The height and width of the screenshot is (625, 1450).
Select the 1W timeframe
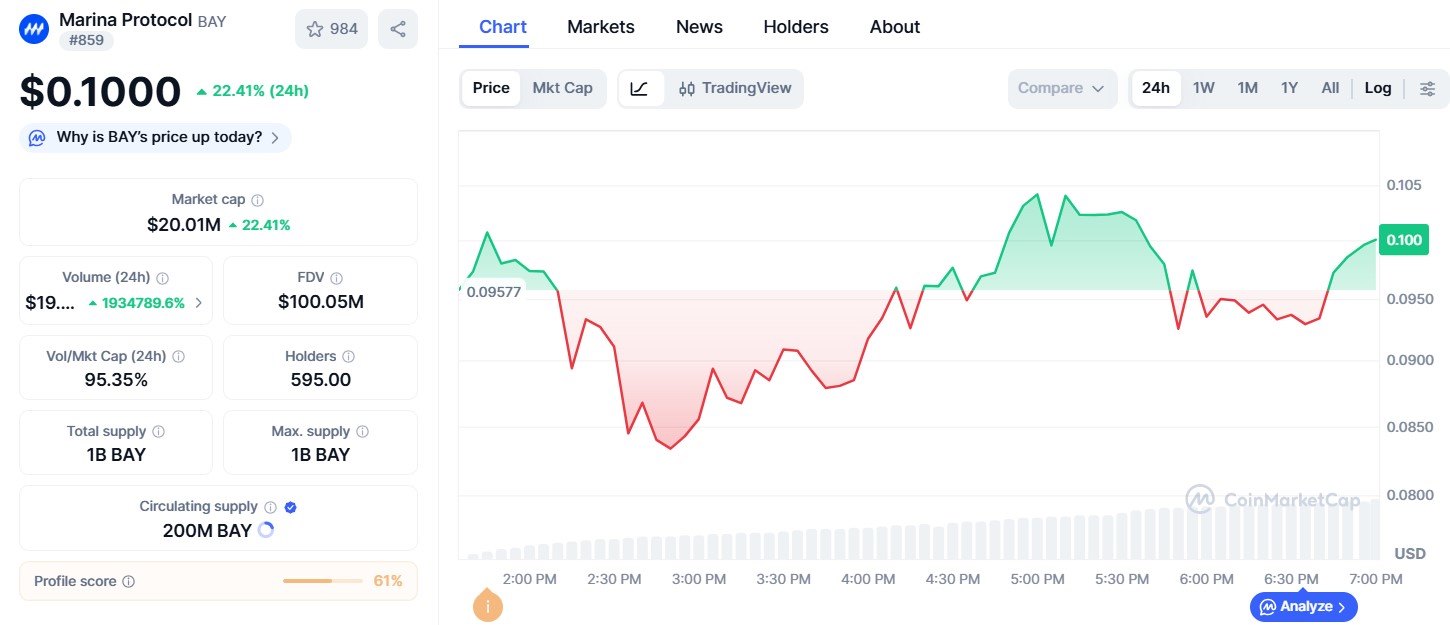tap(1203, 88)
